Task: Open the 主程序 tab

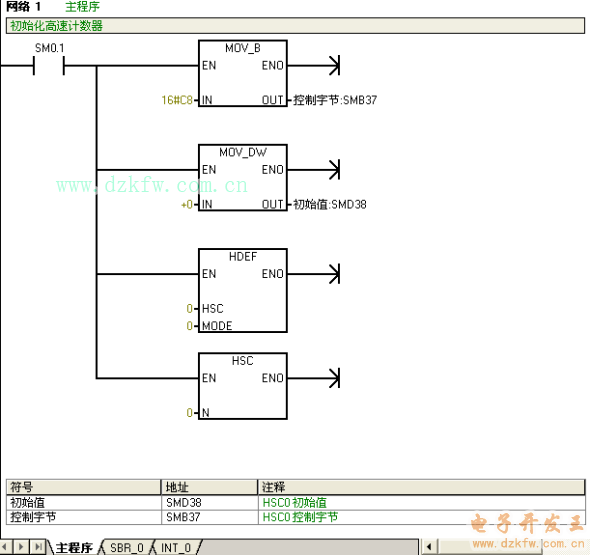Action: click(74, 547)
